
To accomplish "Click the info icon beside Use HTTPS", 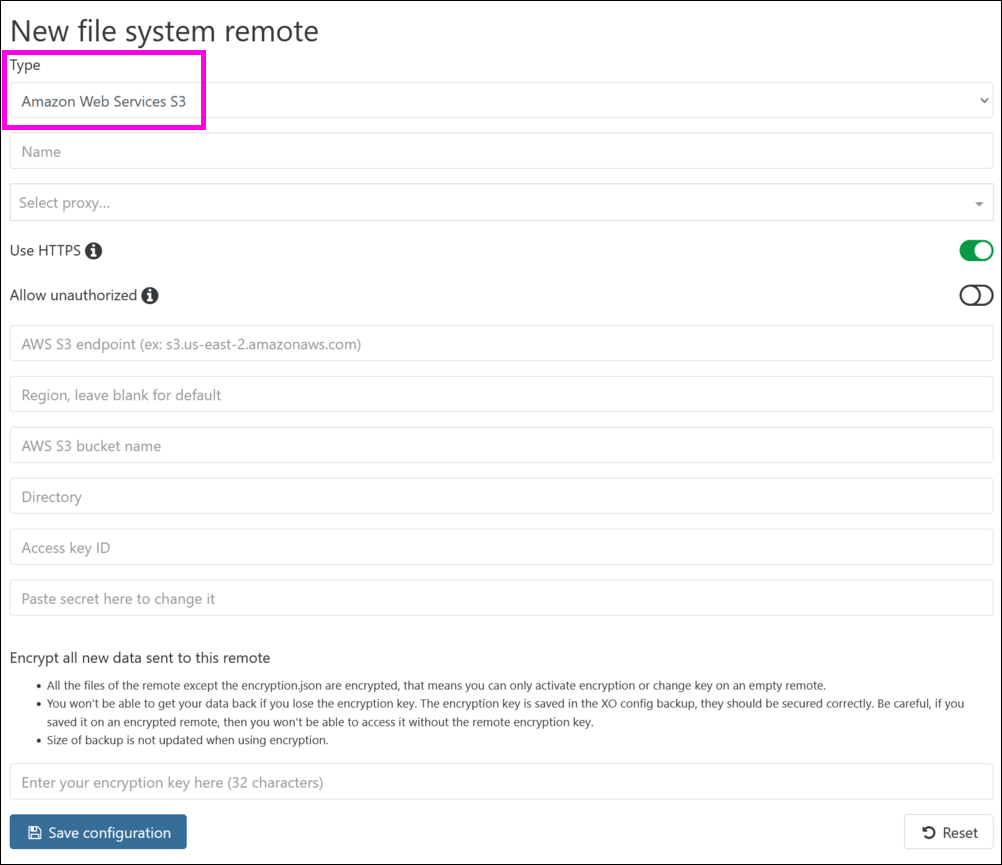I will (x=93, y=251).
